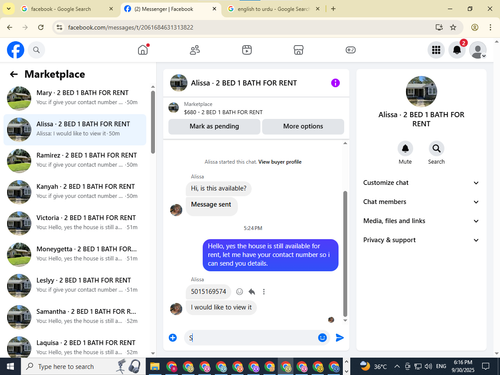
Task: Expand Media, files and links section
Action: click(x=421, y=221)
